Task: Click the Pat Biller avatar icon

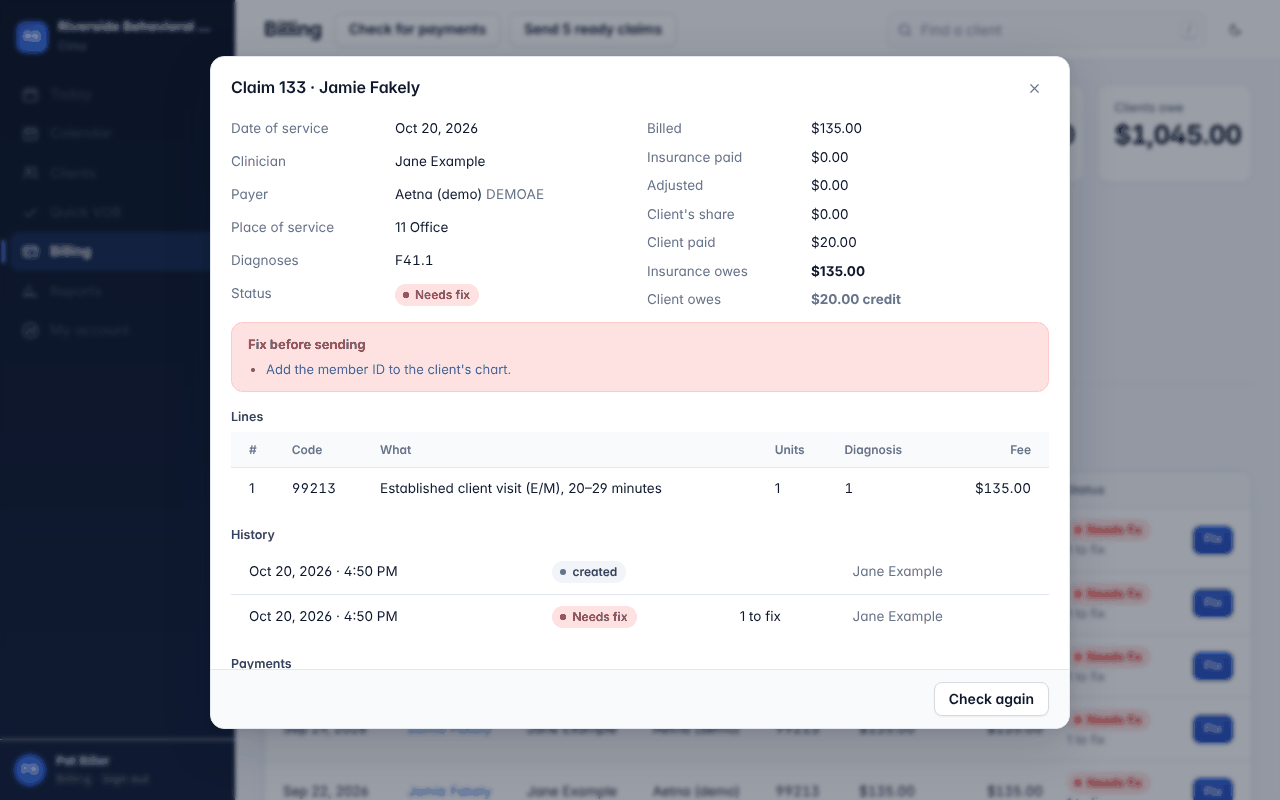Action: tap(31, 769)
